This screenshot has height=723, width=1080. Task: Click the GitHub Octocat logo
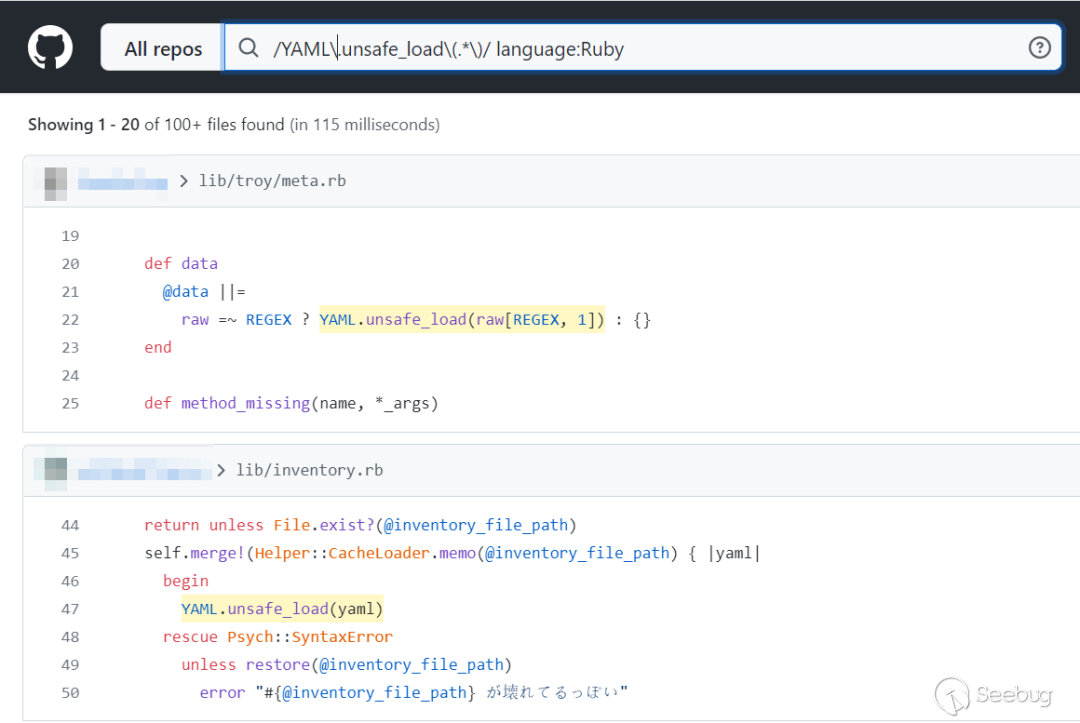pyautogui.click(x=50, y=47)
